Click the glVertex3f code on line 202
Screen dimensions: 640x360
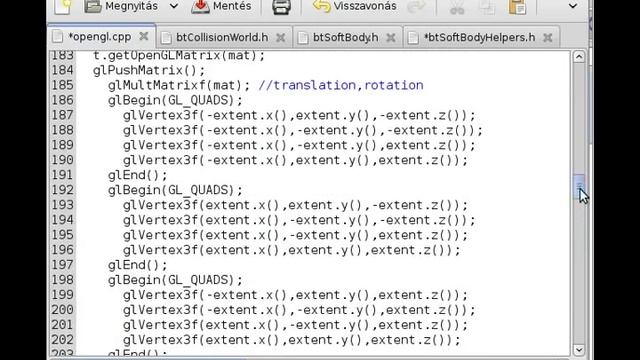tap(292, 340)
